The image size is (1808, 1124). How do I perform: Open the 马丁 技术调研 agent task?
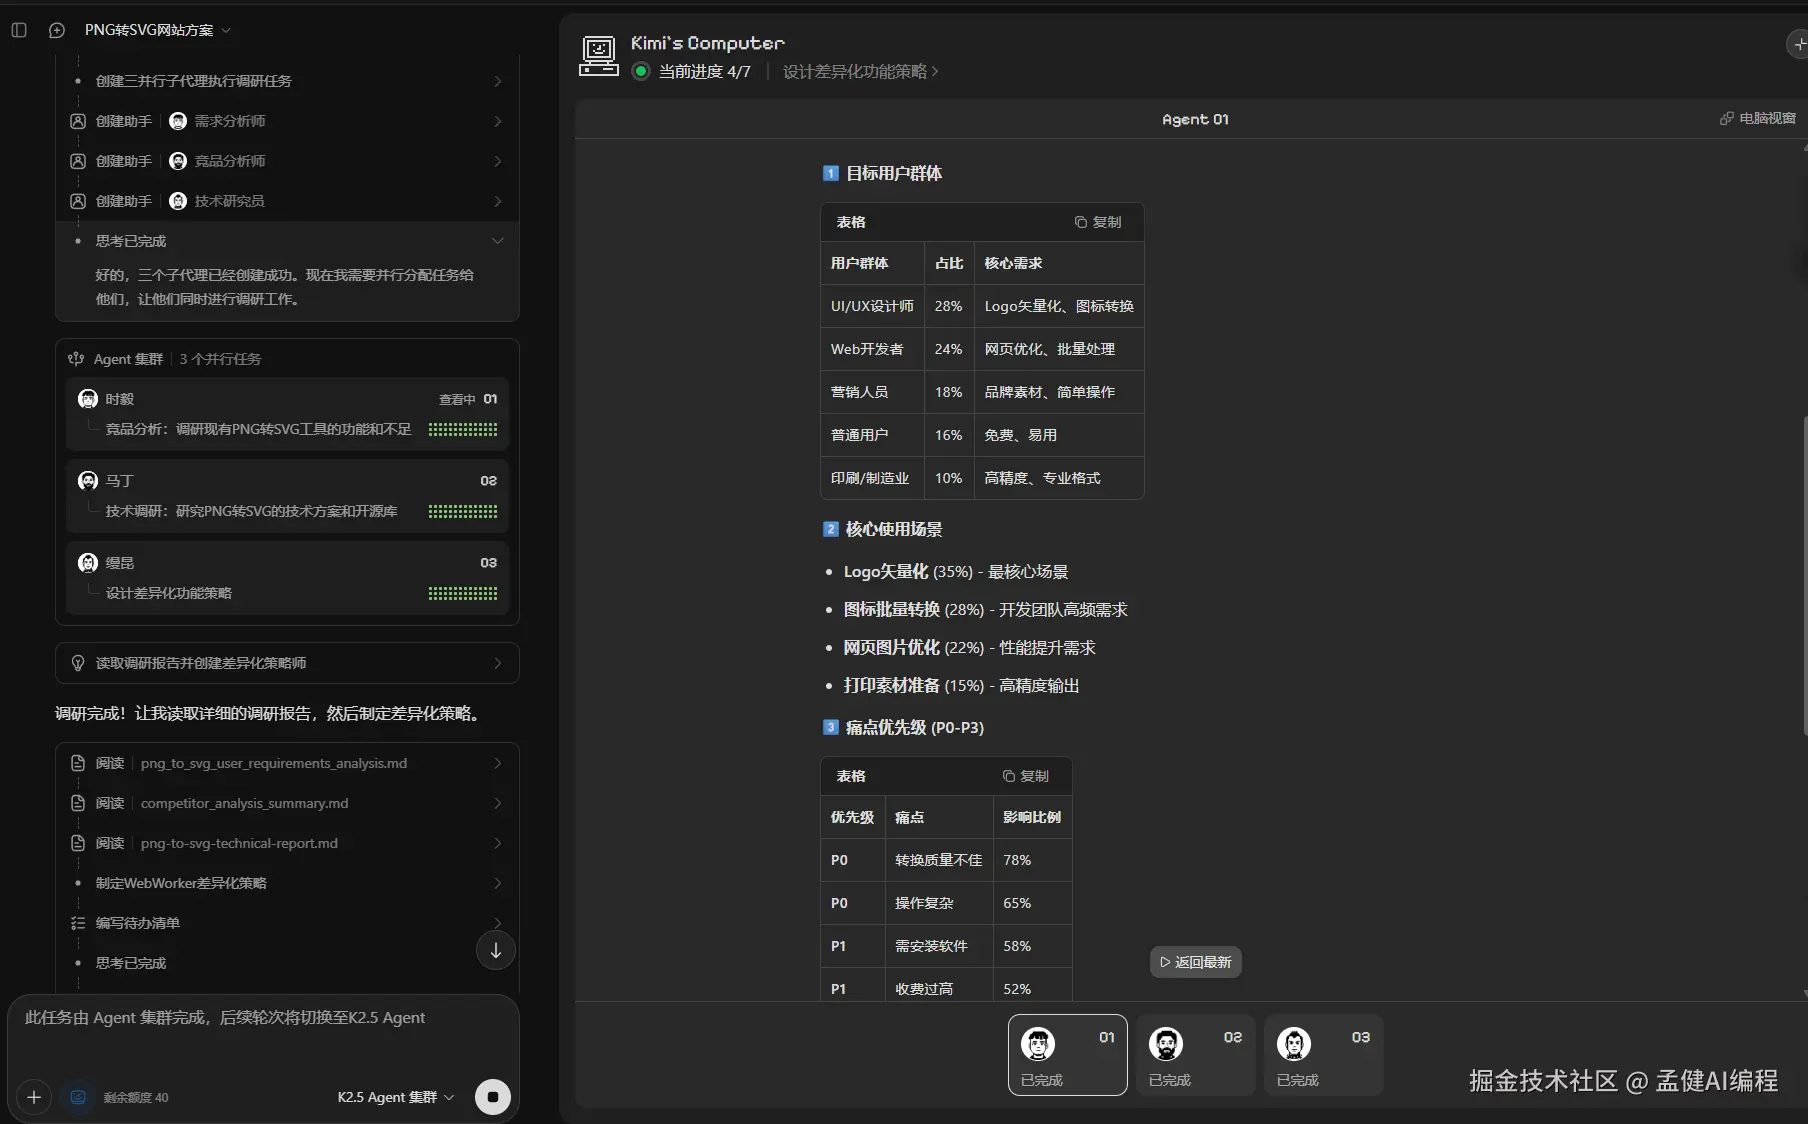pos(287,495)
